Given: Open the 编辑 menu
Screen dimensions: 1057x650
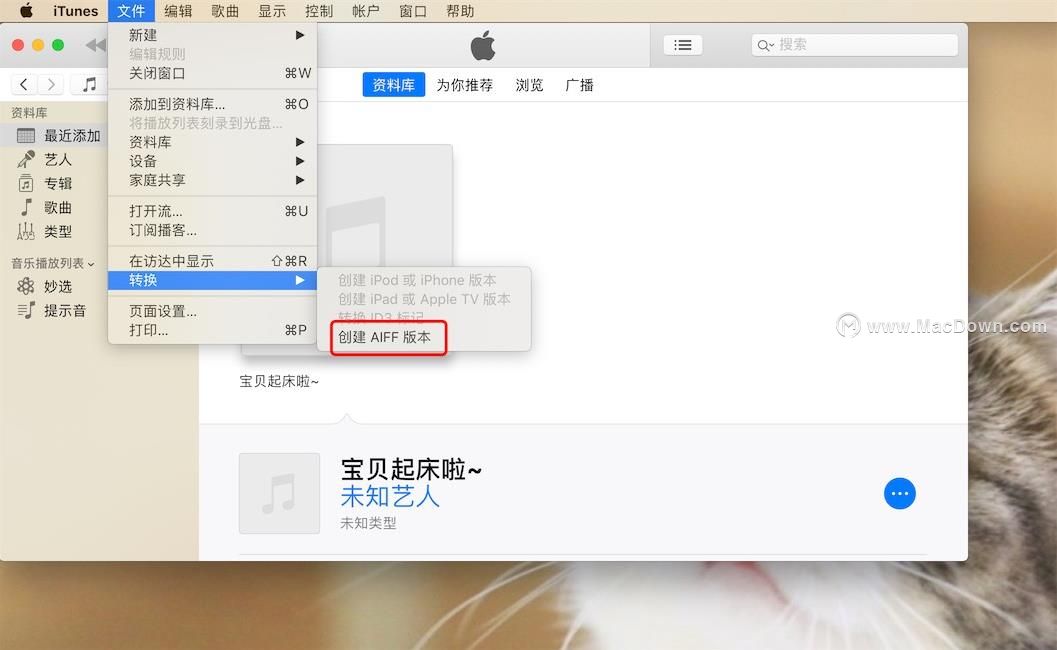Looking at the screenshot, I should [x=178, y=11].
